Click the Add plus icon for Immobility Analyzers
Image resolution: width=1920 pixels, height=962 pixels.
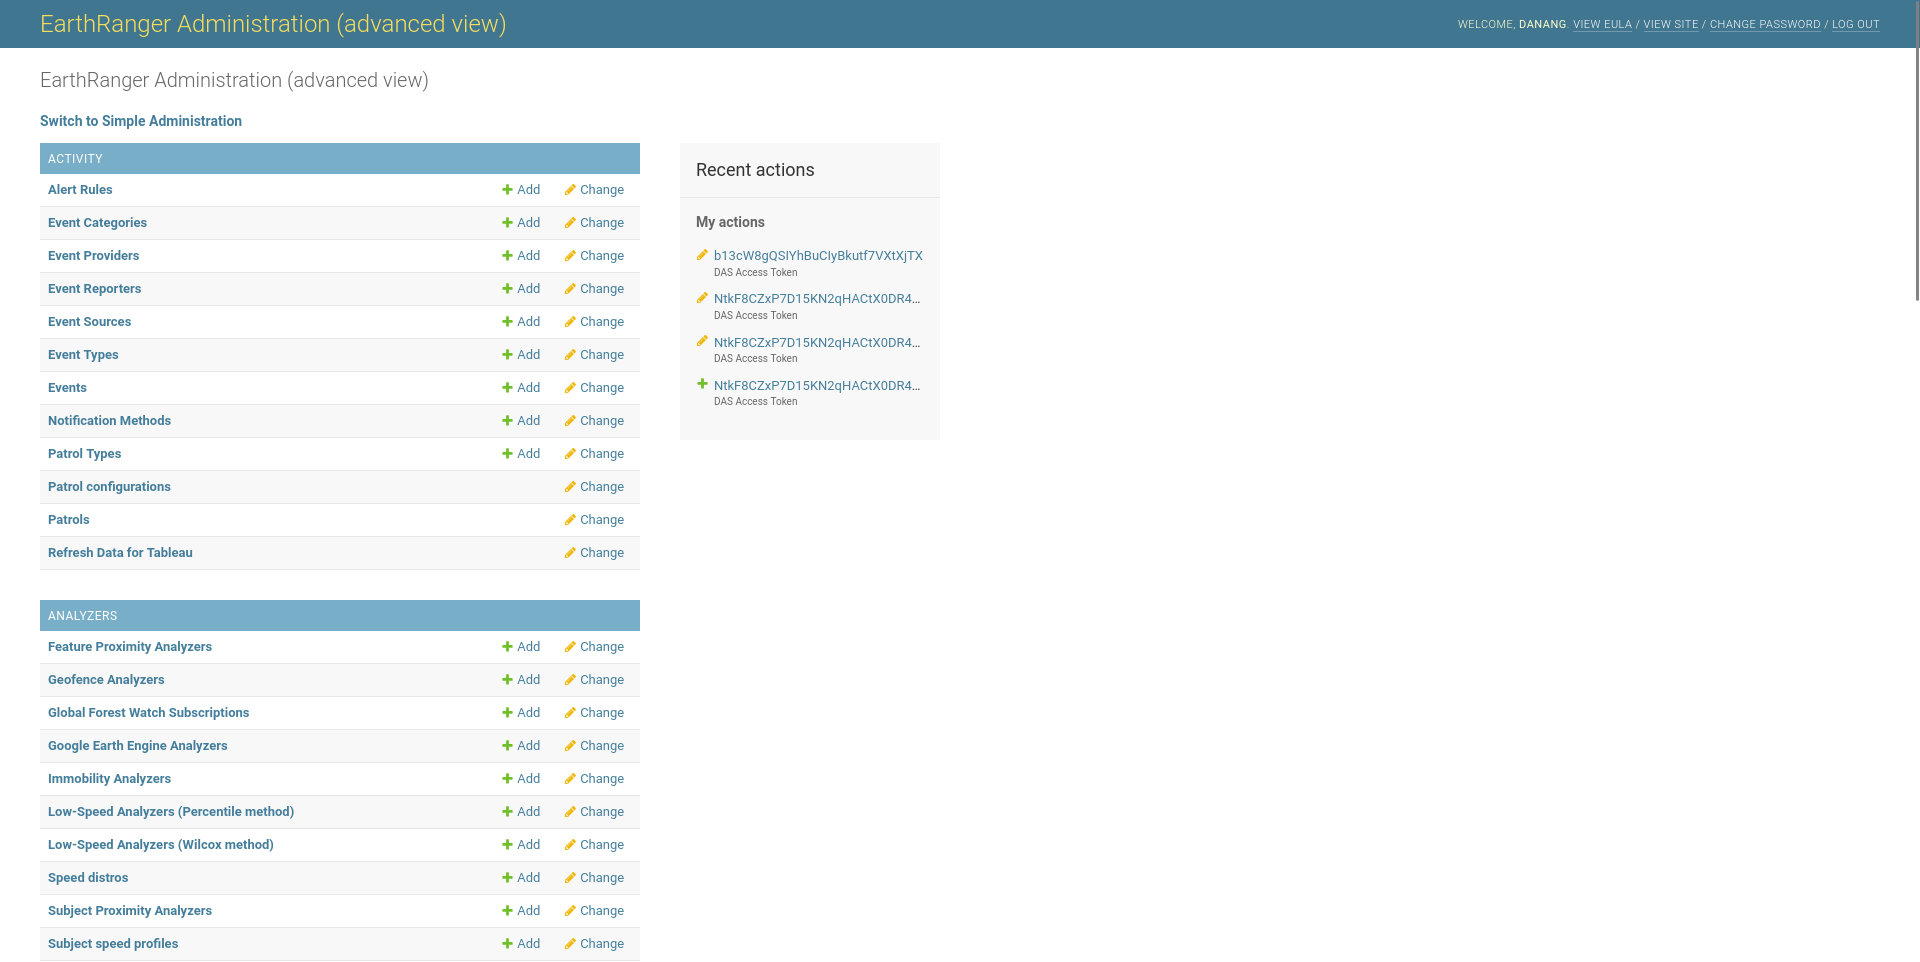tap(507, 779)
